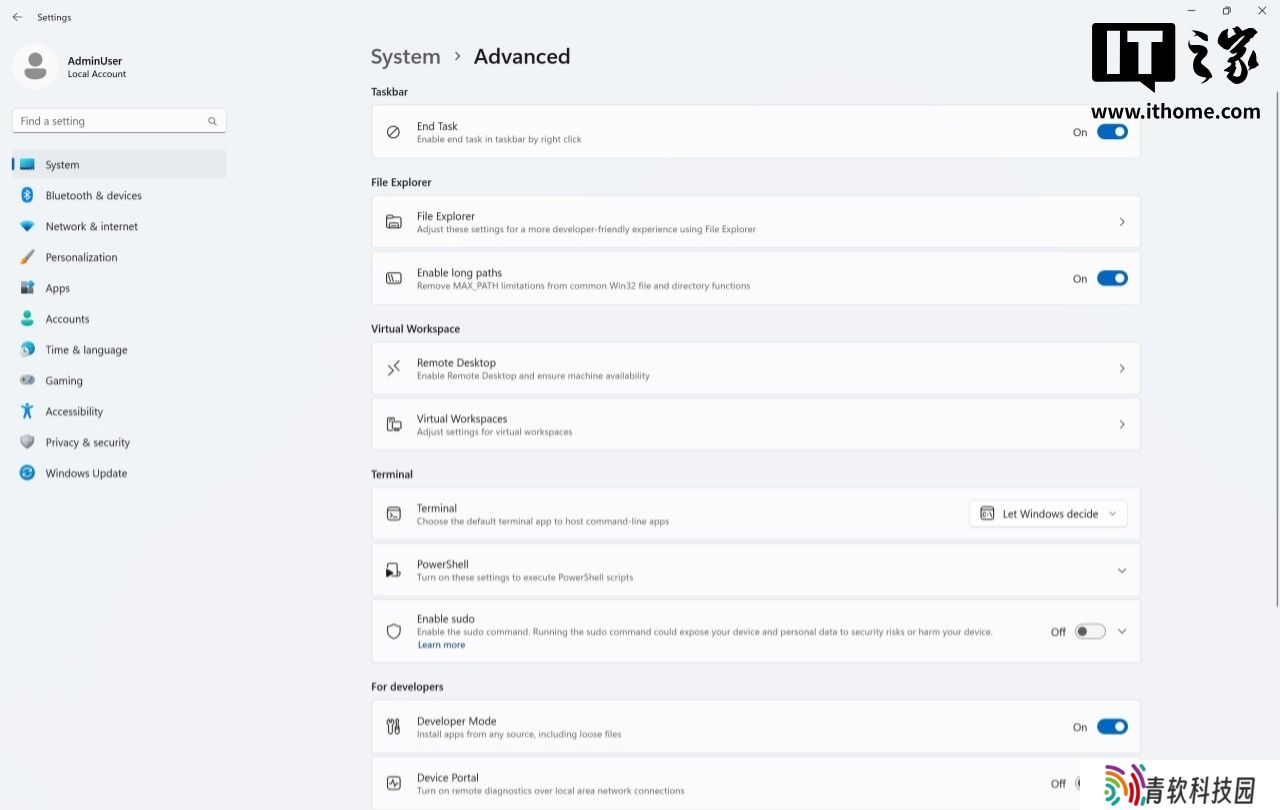Click the back arrow in Settings header
This screenshot has width=1280, height=810.
coord(17,17)
